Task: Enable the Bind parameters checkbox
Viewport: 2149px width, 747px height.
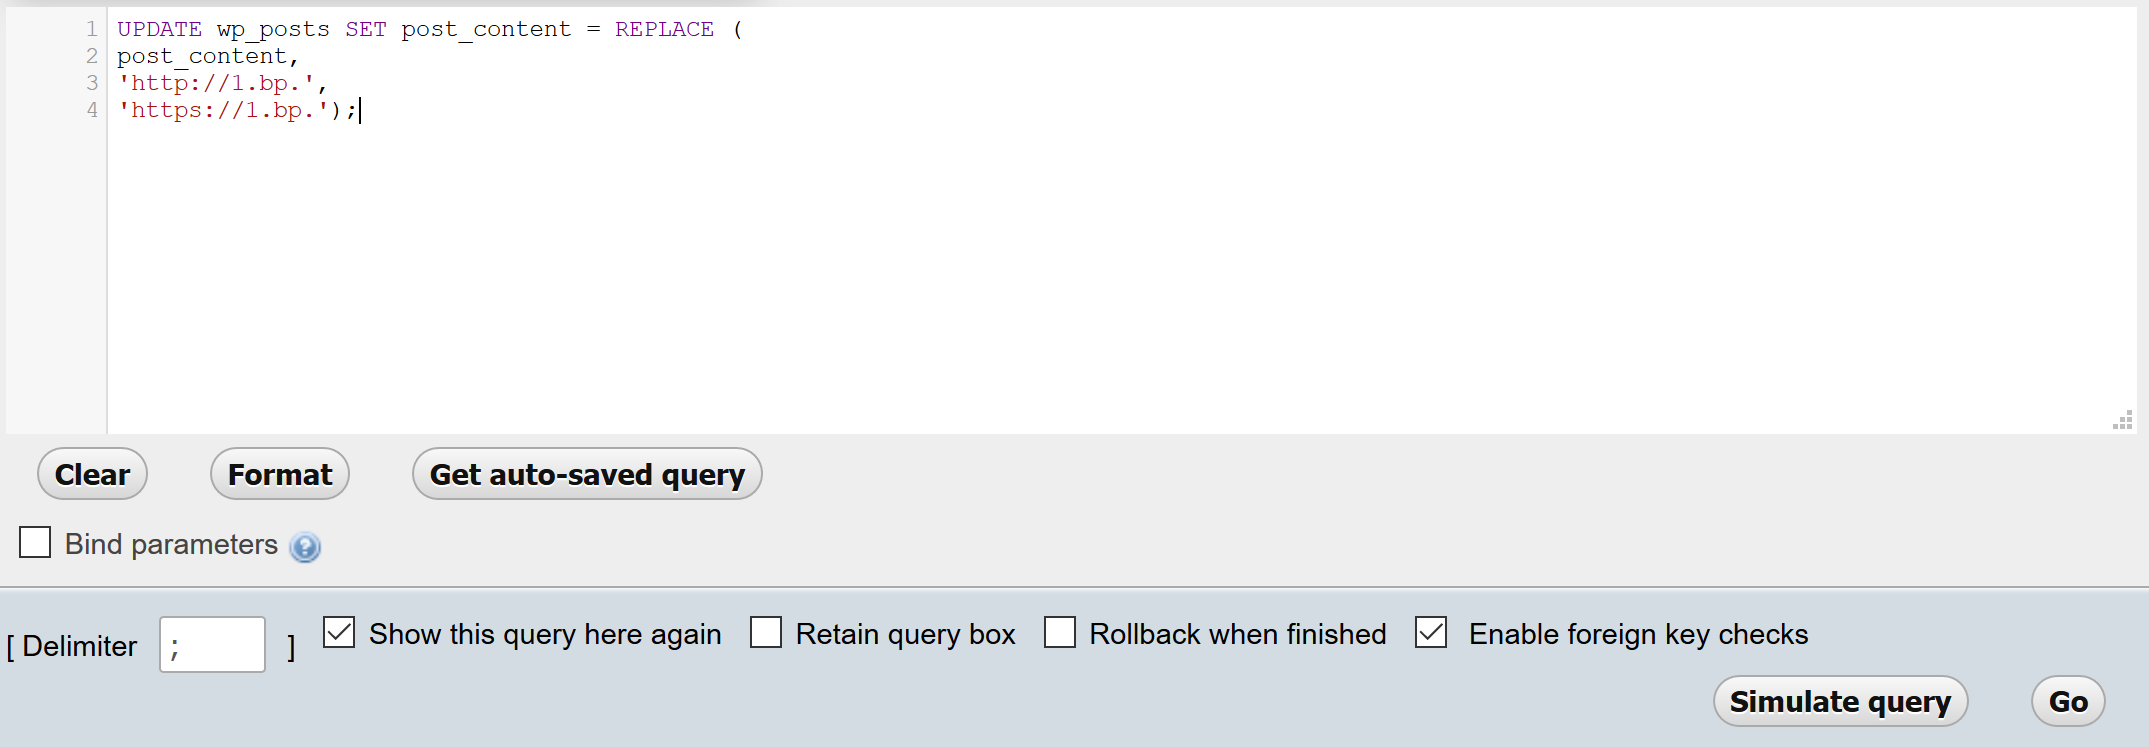Action: pos(35,542)
